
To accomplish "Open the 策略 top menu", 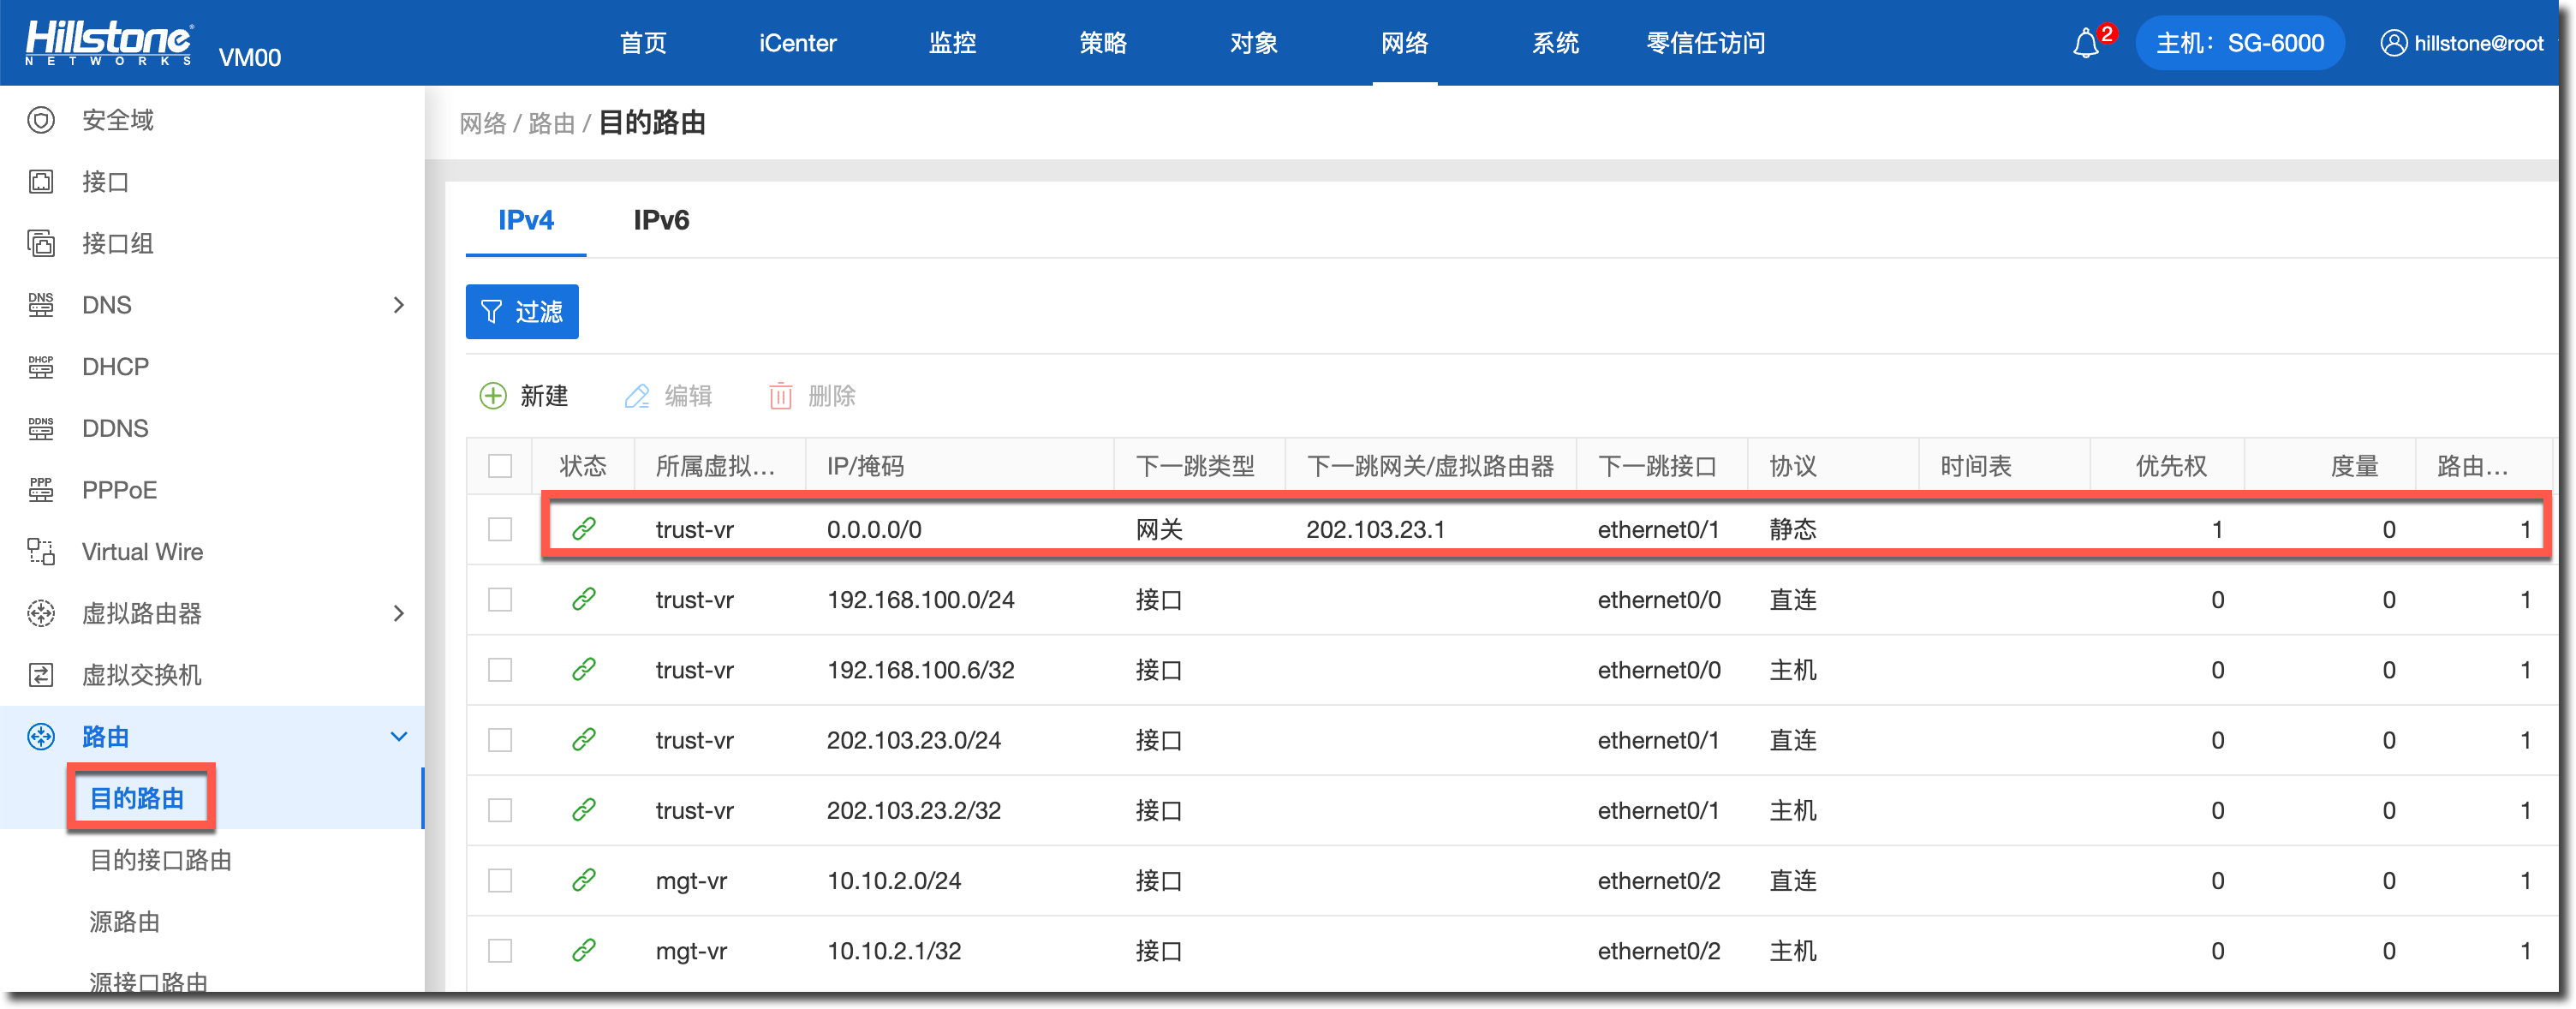I will pyautogui.click(x=1102, y=43).
